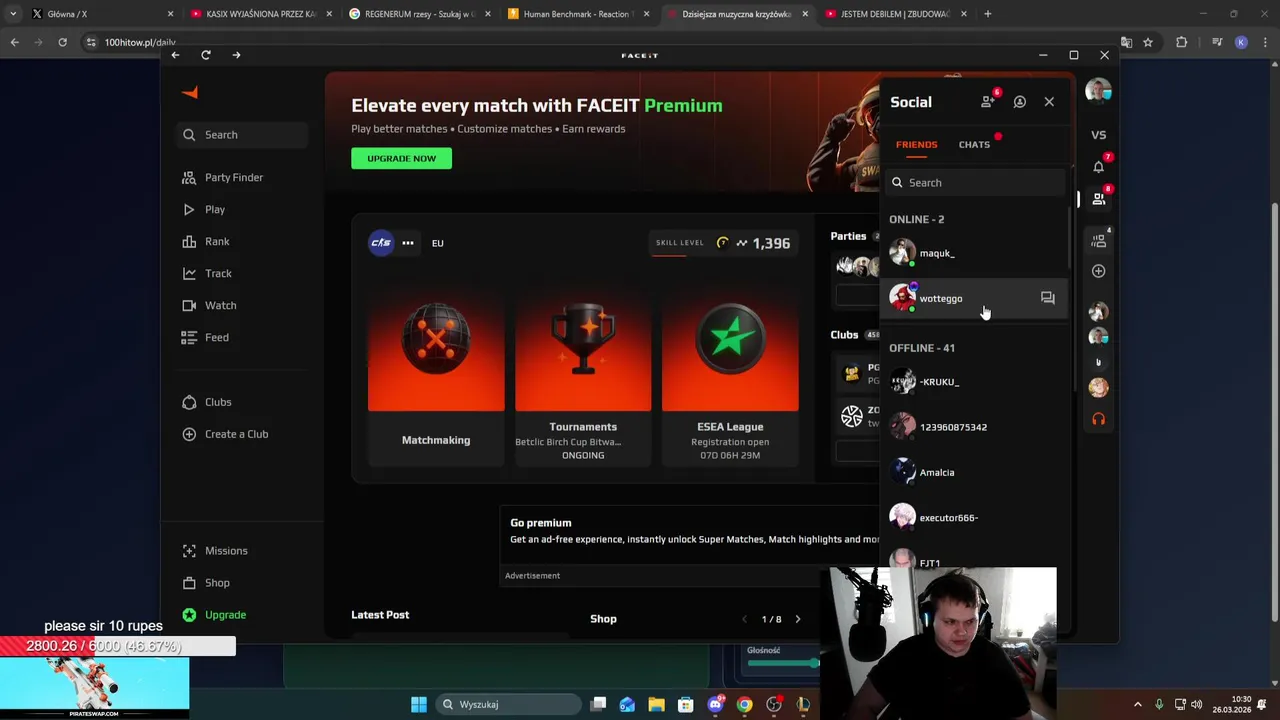1280x720 pixels.
Task: Click the UPGRADE NOW button
Action: tap(401, 158)
